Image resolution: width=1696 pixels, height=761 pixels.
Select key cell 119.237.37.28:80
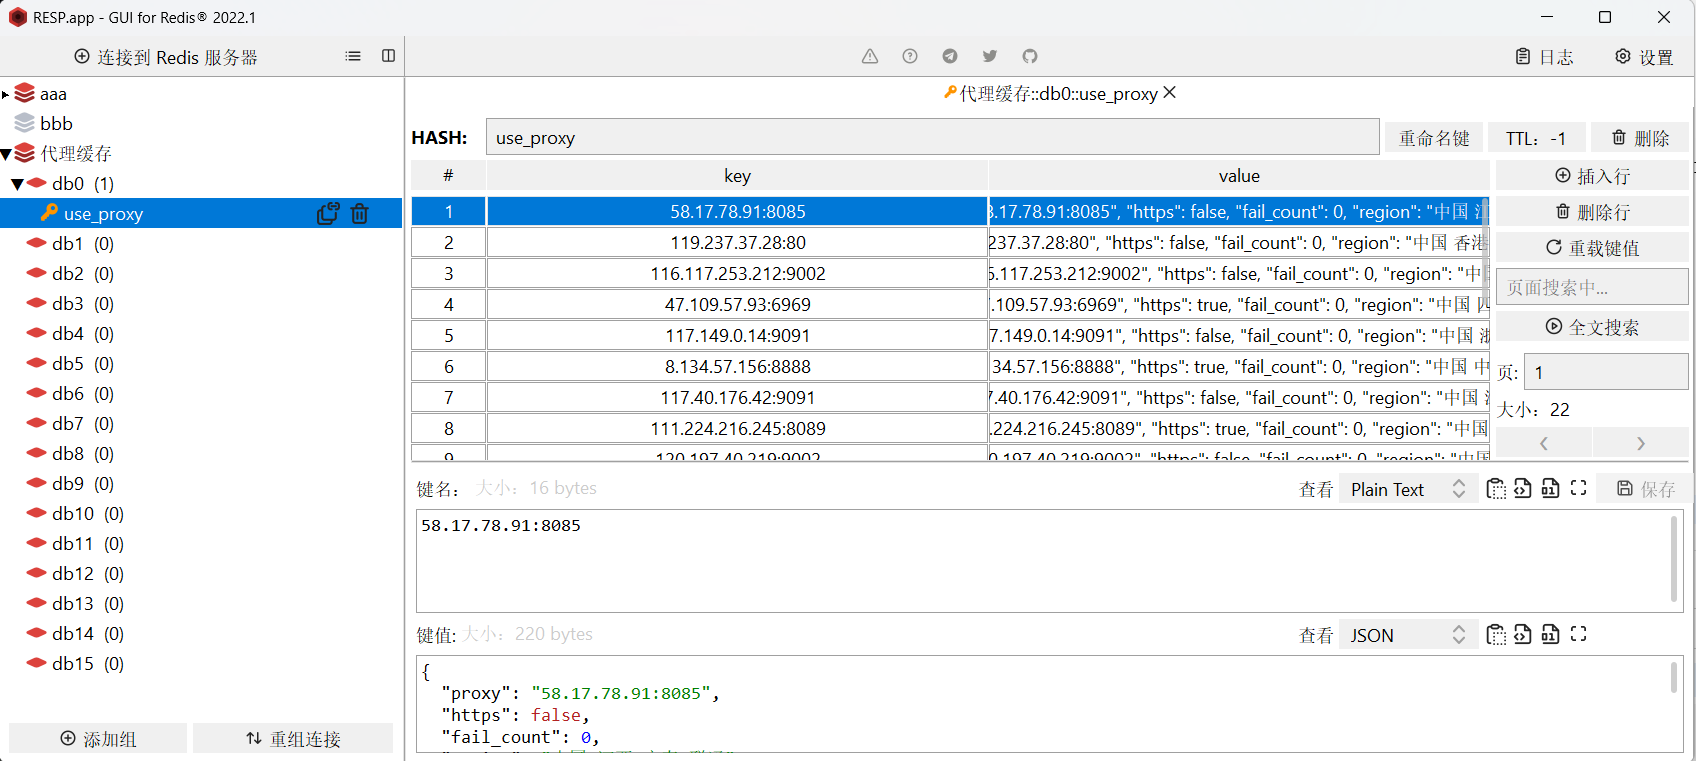(x=738, y=243)
